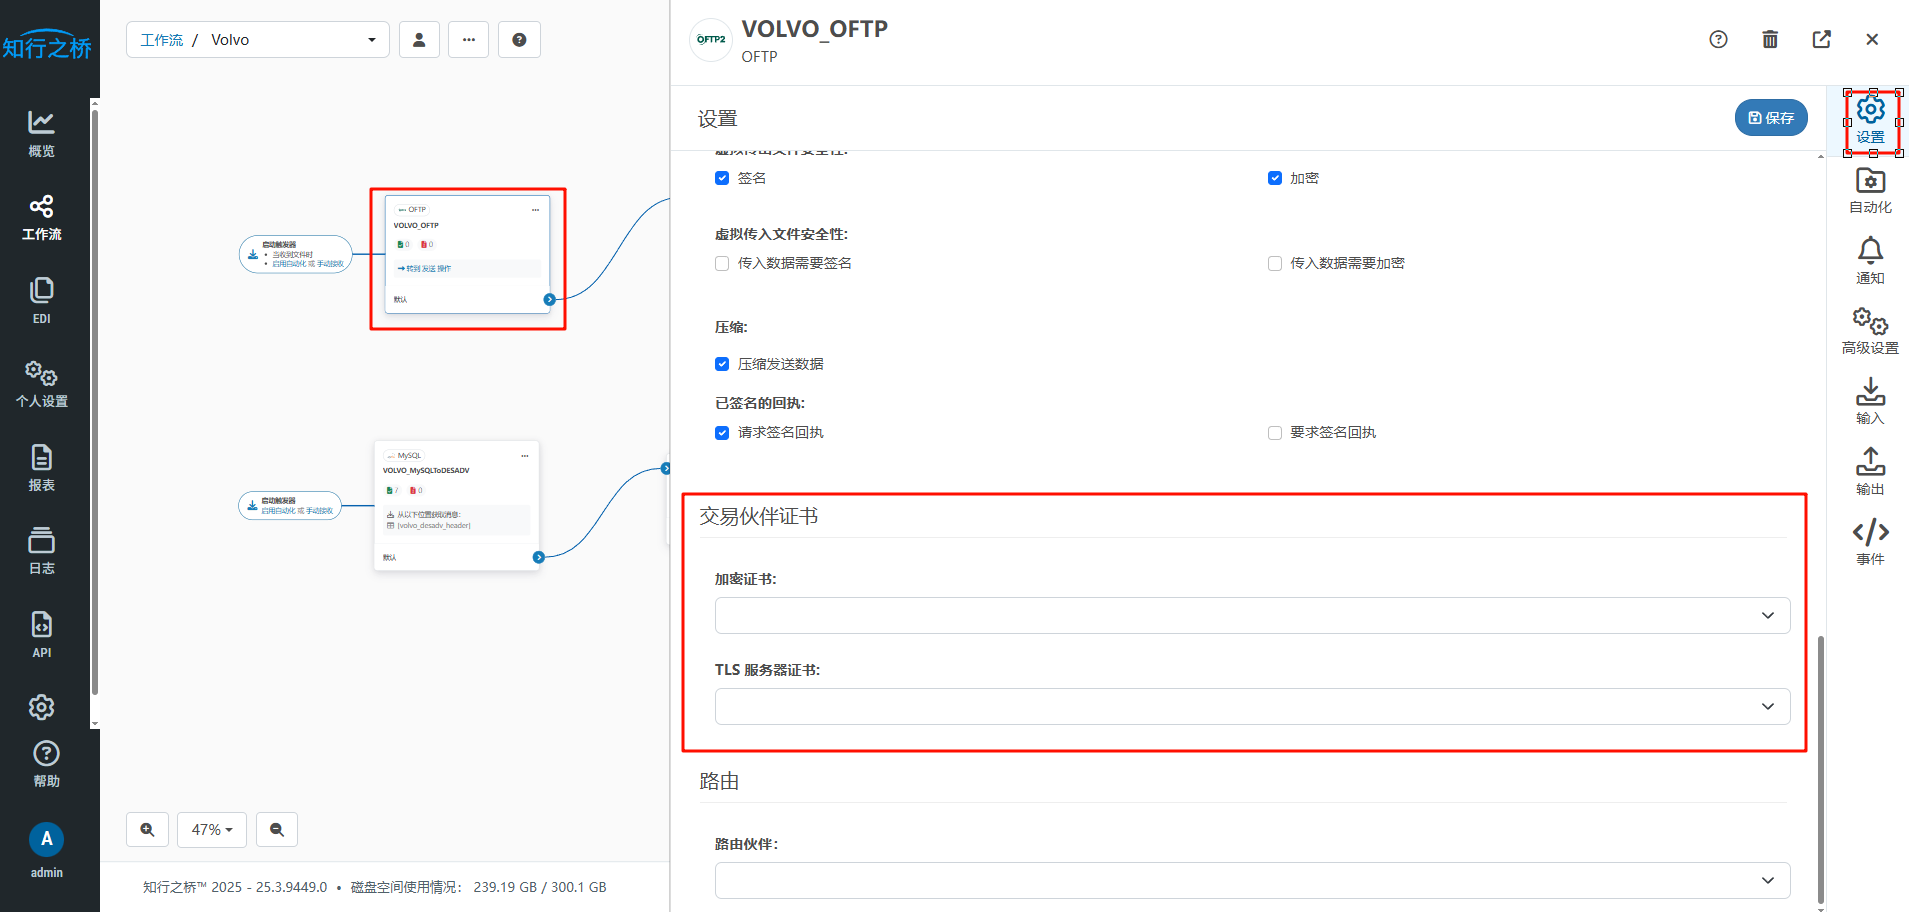The width and height of the screenshot is (1909, 912).
Task: Delete connector using trash icon
Action: [1769, 39]
